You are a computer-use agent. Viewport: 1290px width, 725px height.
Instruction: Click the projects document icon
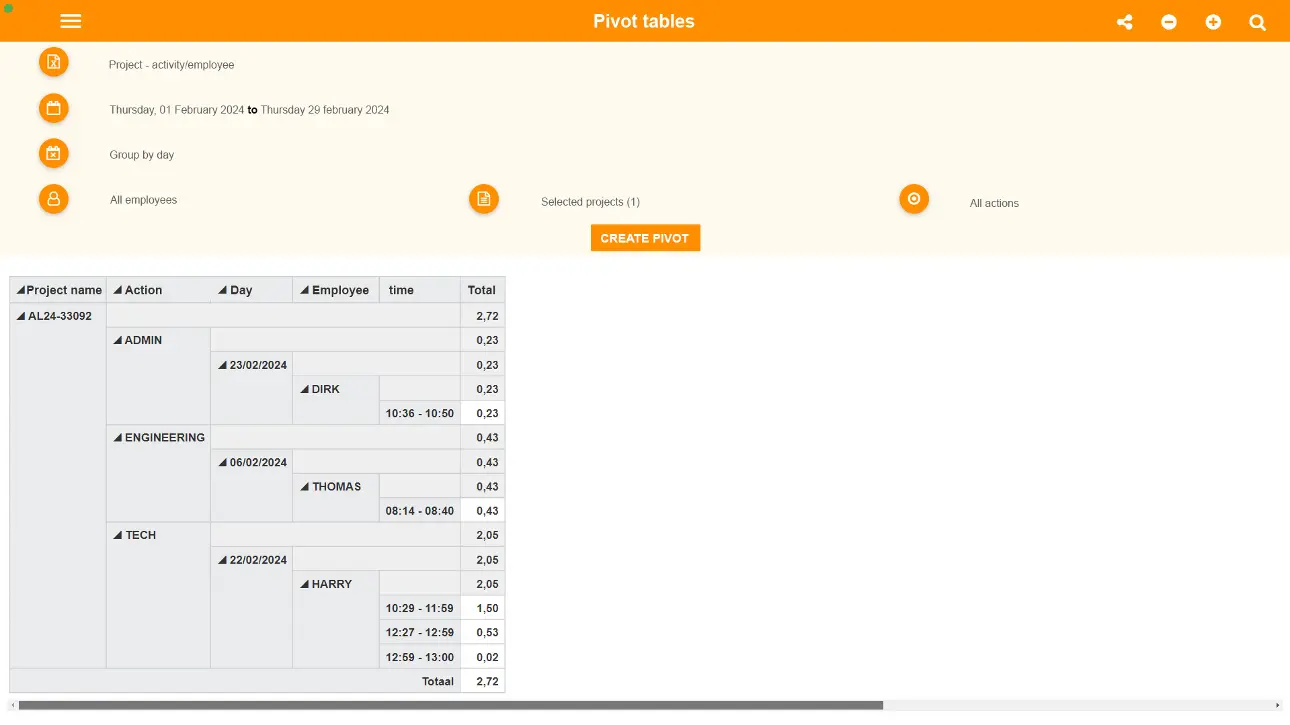[x=484, y=199]
